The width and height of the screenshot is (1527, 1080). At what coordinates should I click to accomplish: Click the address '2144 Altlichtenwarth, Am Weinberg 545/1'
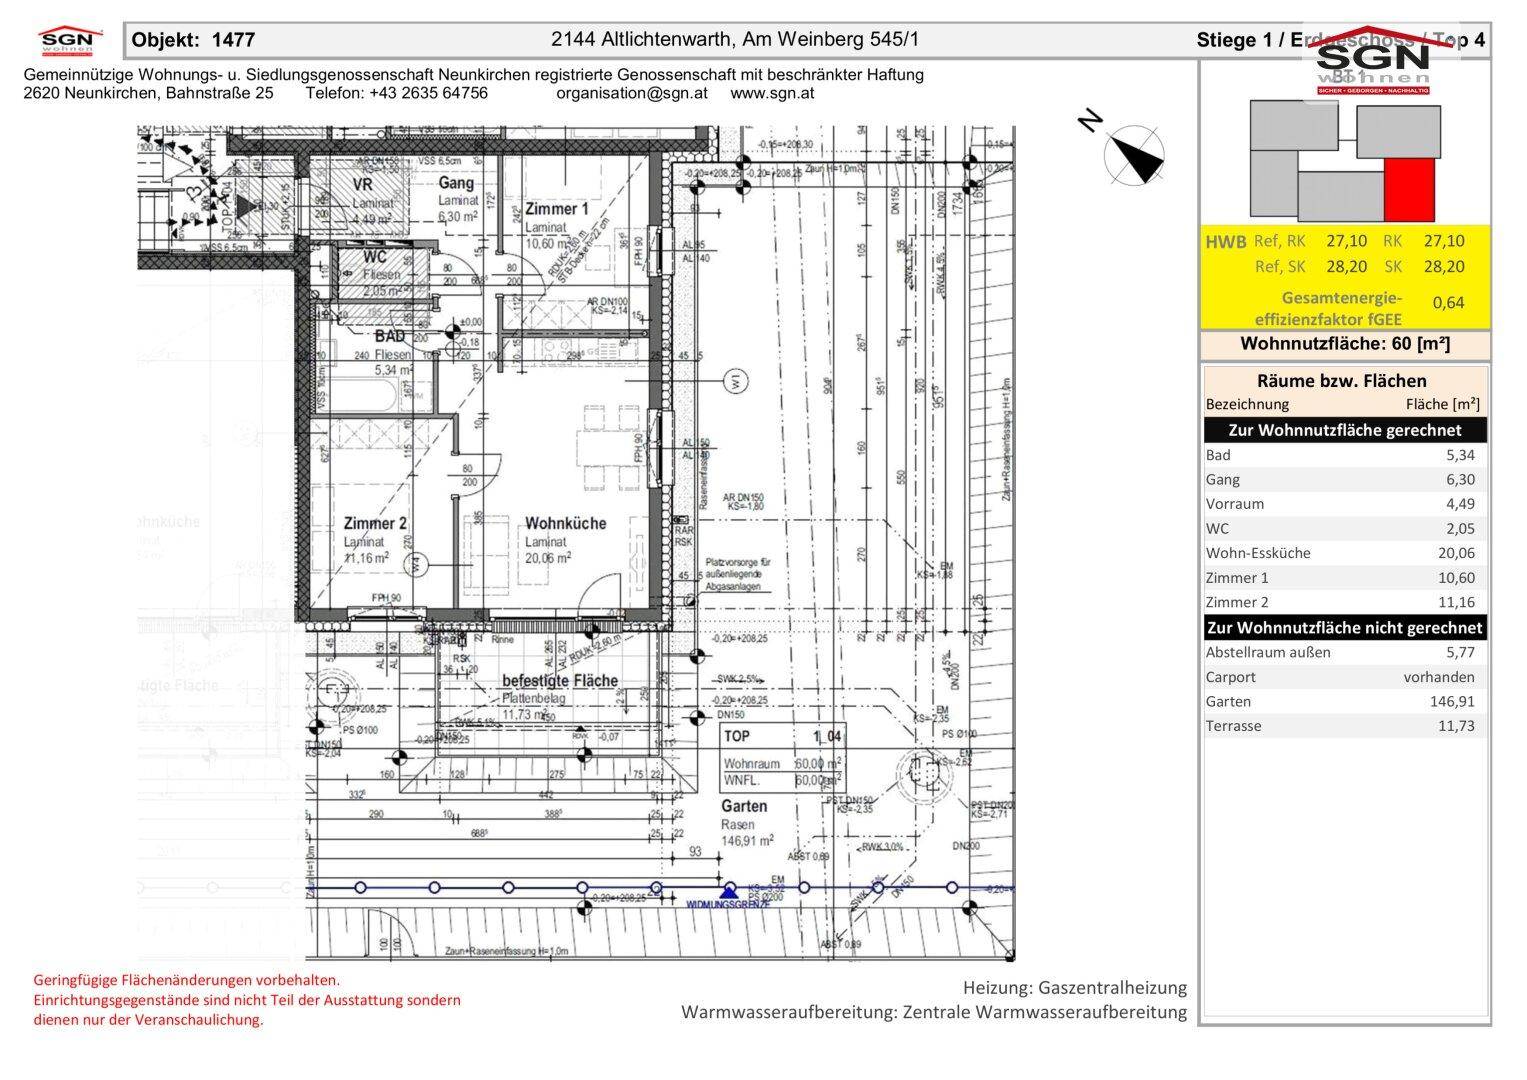[735, 40]
